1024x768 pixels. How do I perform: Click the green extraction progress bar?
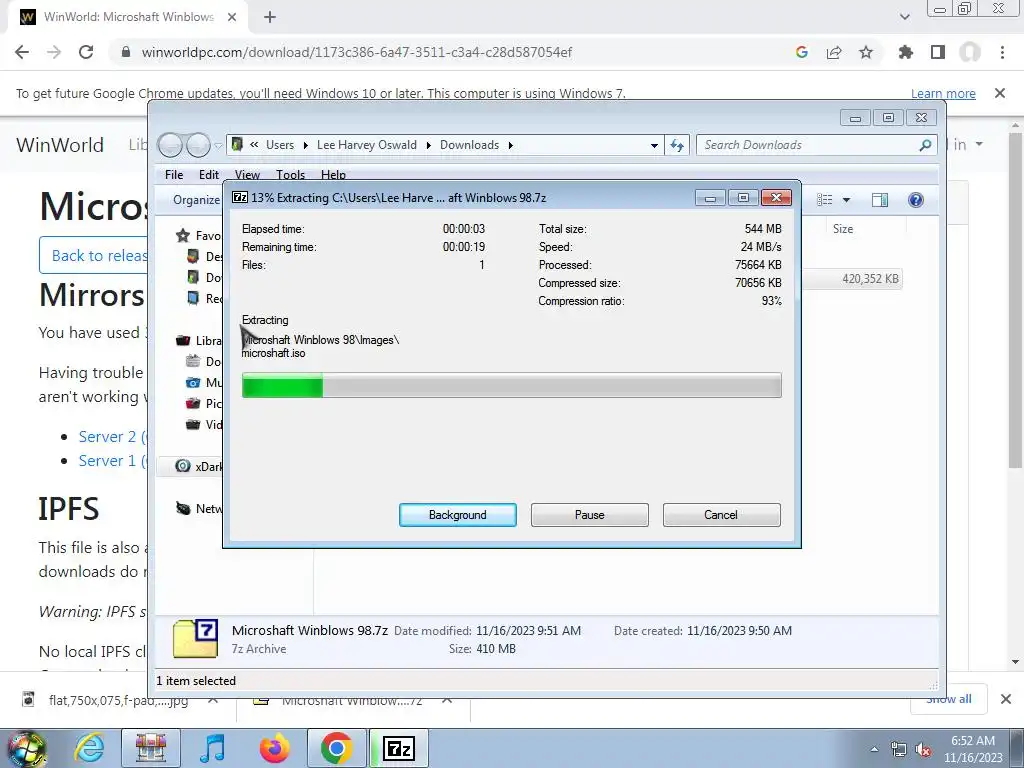pos(511,385)
